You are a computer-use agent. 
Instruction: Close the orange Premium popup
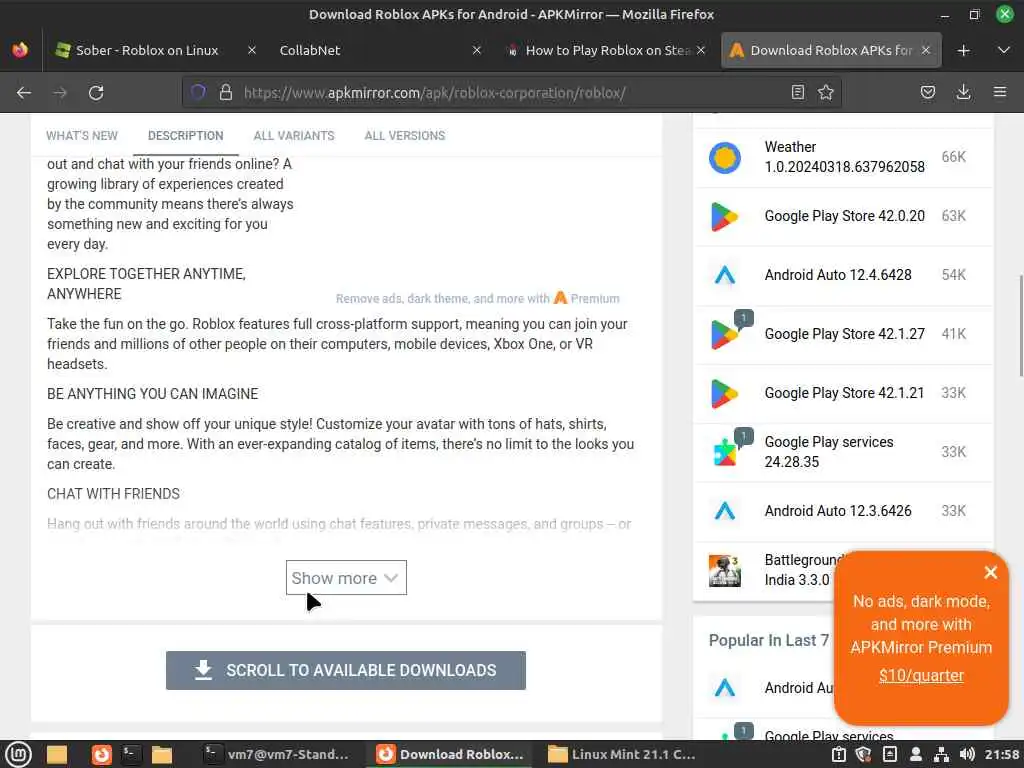coord(990,572)
